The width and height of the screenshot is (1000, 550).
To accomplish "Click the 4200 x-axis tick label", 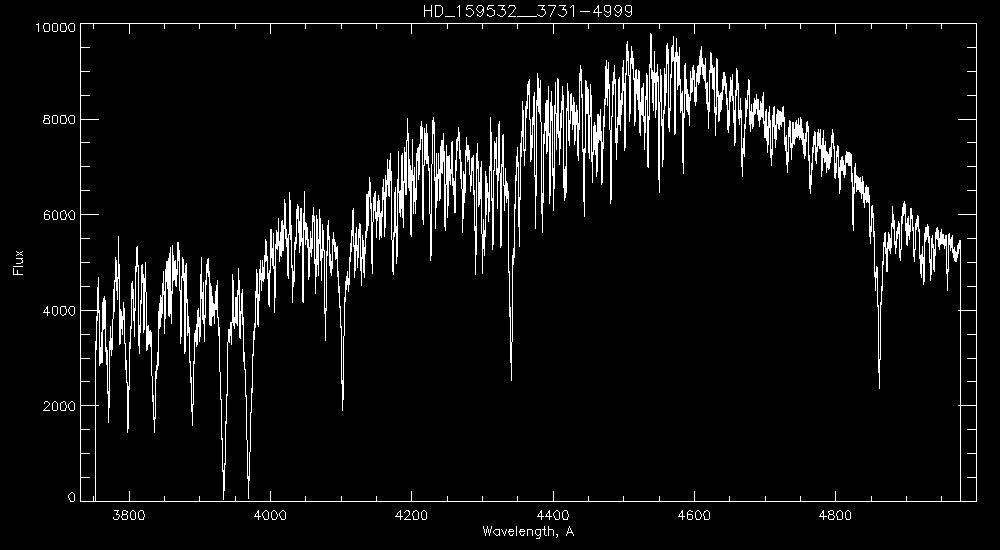I will (411, 515).
